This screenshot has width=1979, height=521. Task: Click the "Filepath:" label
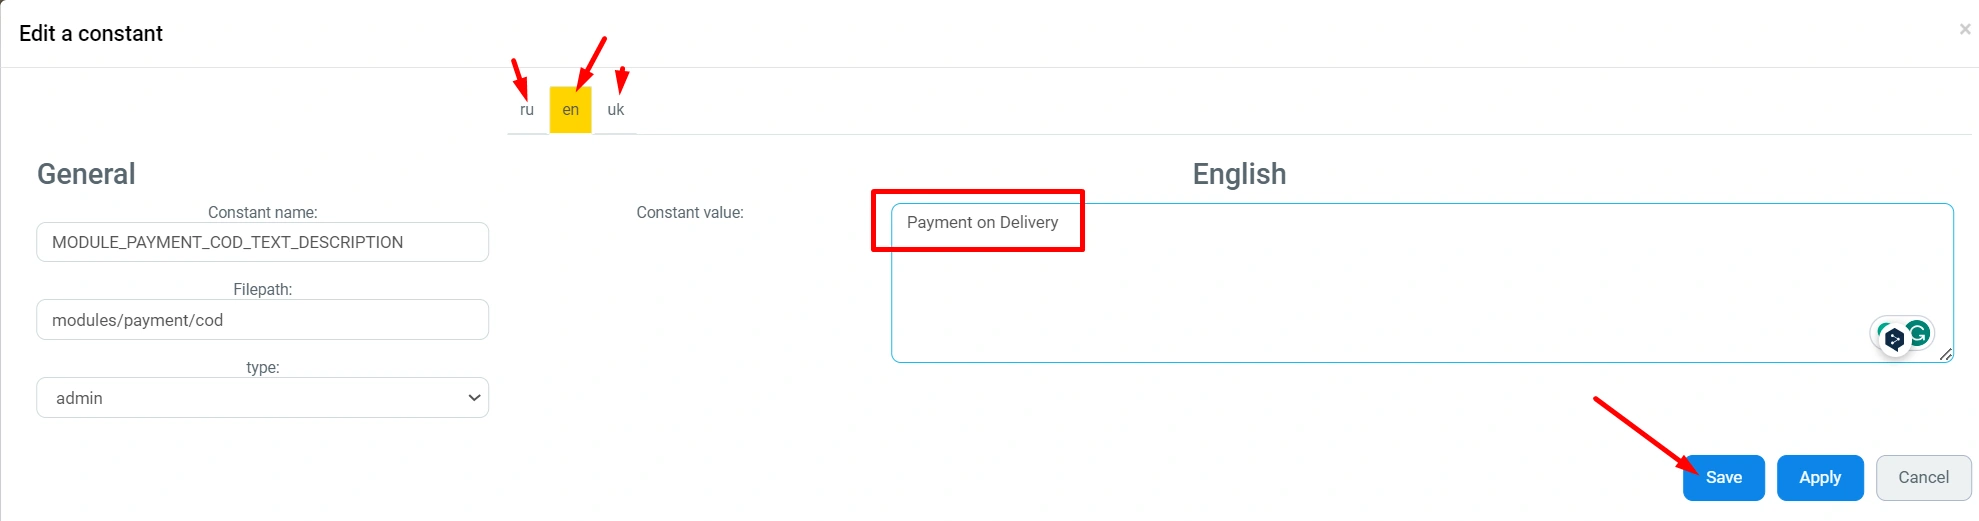pos(262,289)
